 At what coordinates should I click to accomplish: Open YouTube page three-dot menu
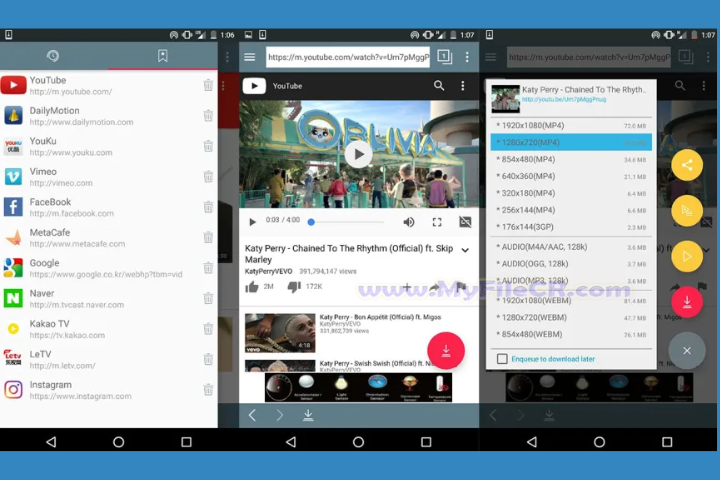click(x=463, y=85)
